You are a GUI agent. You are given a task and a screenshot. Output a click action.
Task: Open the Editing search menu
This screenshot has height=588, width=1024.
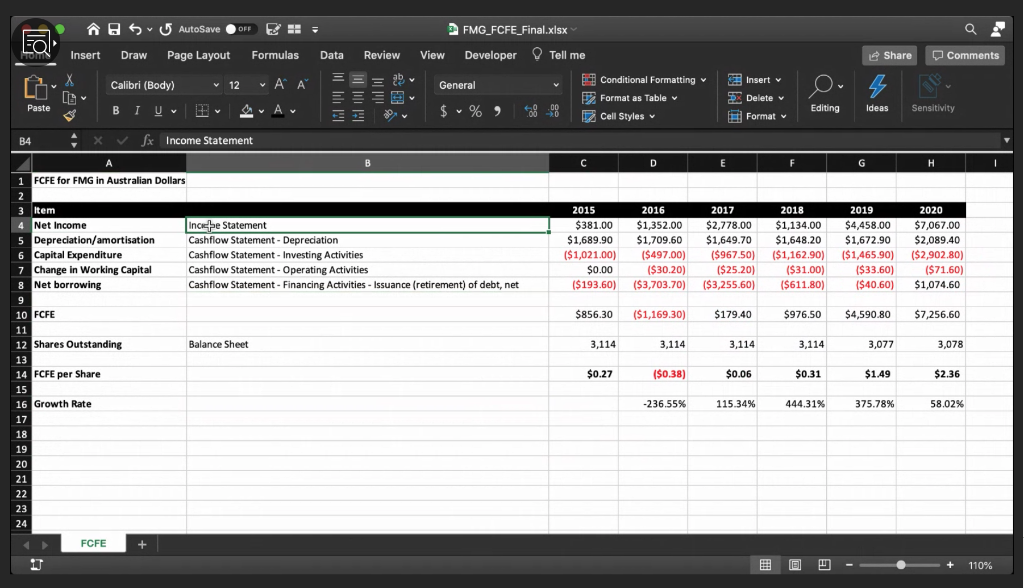tap(825, 94)
